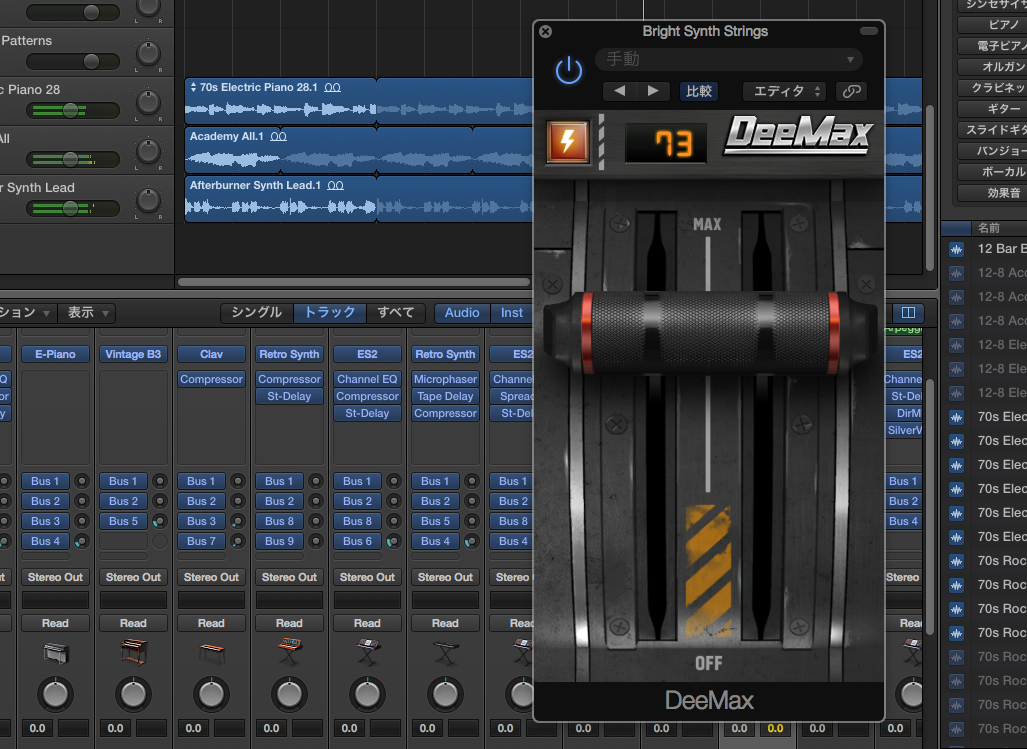
Task: Switch mixer to すべて view
Action: tap(396, 313)
